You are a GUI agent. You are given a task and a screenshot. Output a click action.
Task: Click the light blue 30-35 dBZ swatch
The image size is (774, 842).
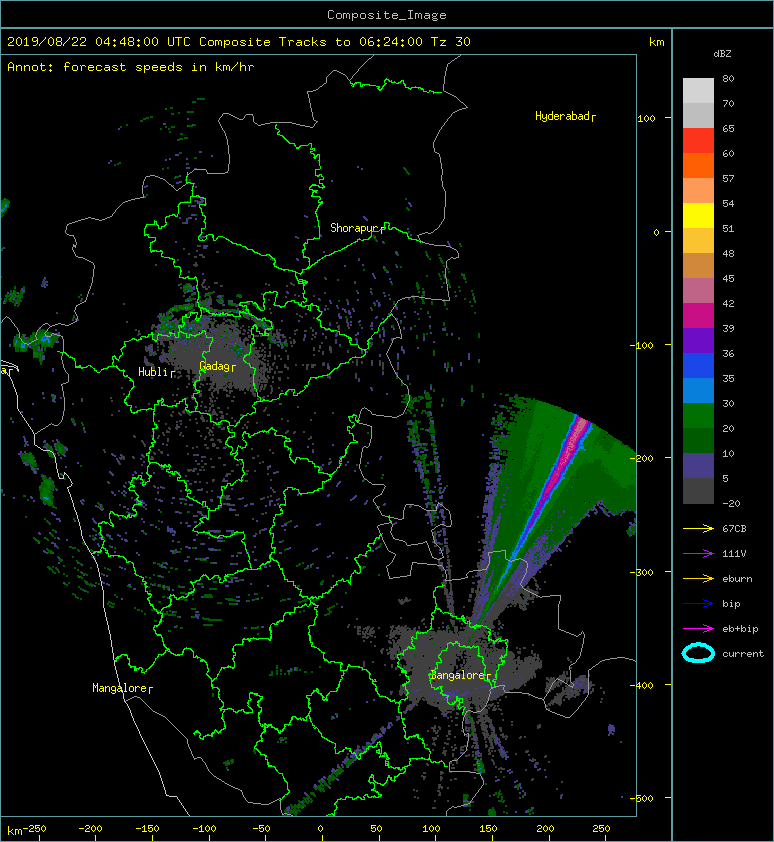click(x=698, y=390)
